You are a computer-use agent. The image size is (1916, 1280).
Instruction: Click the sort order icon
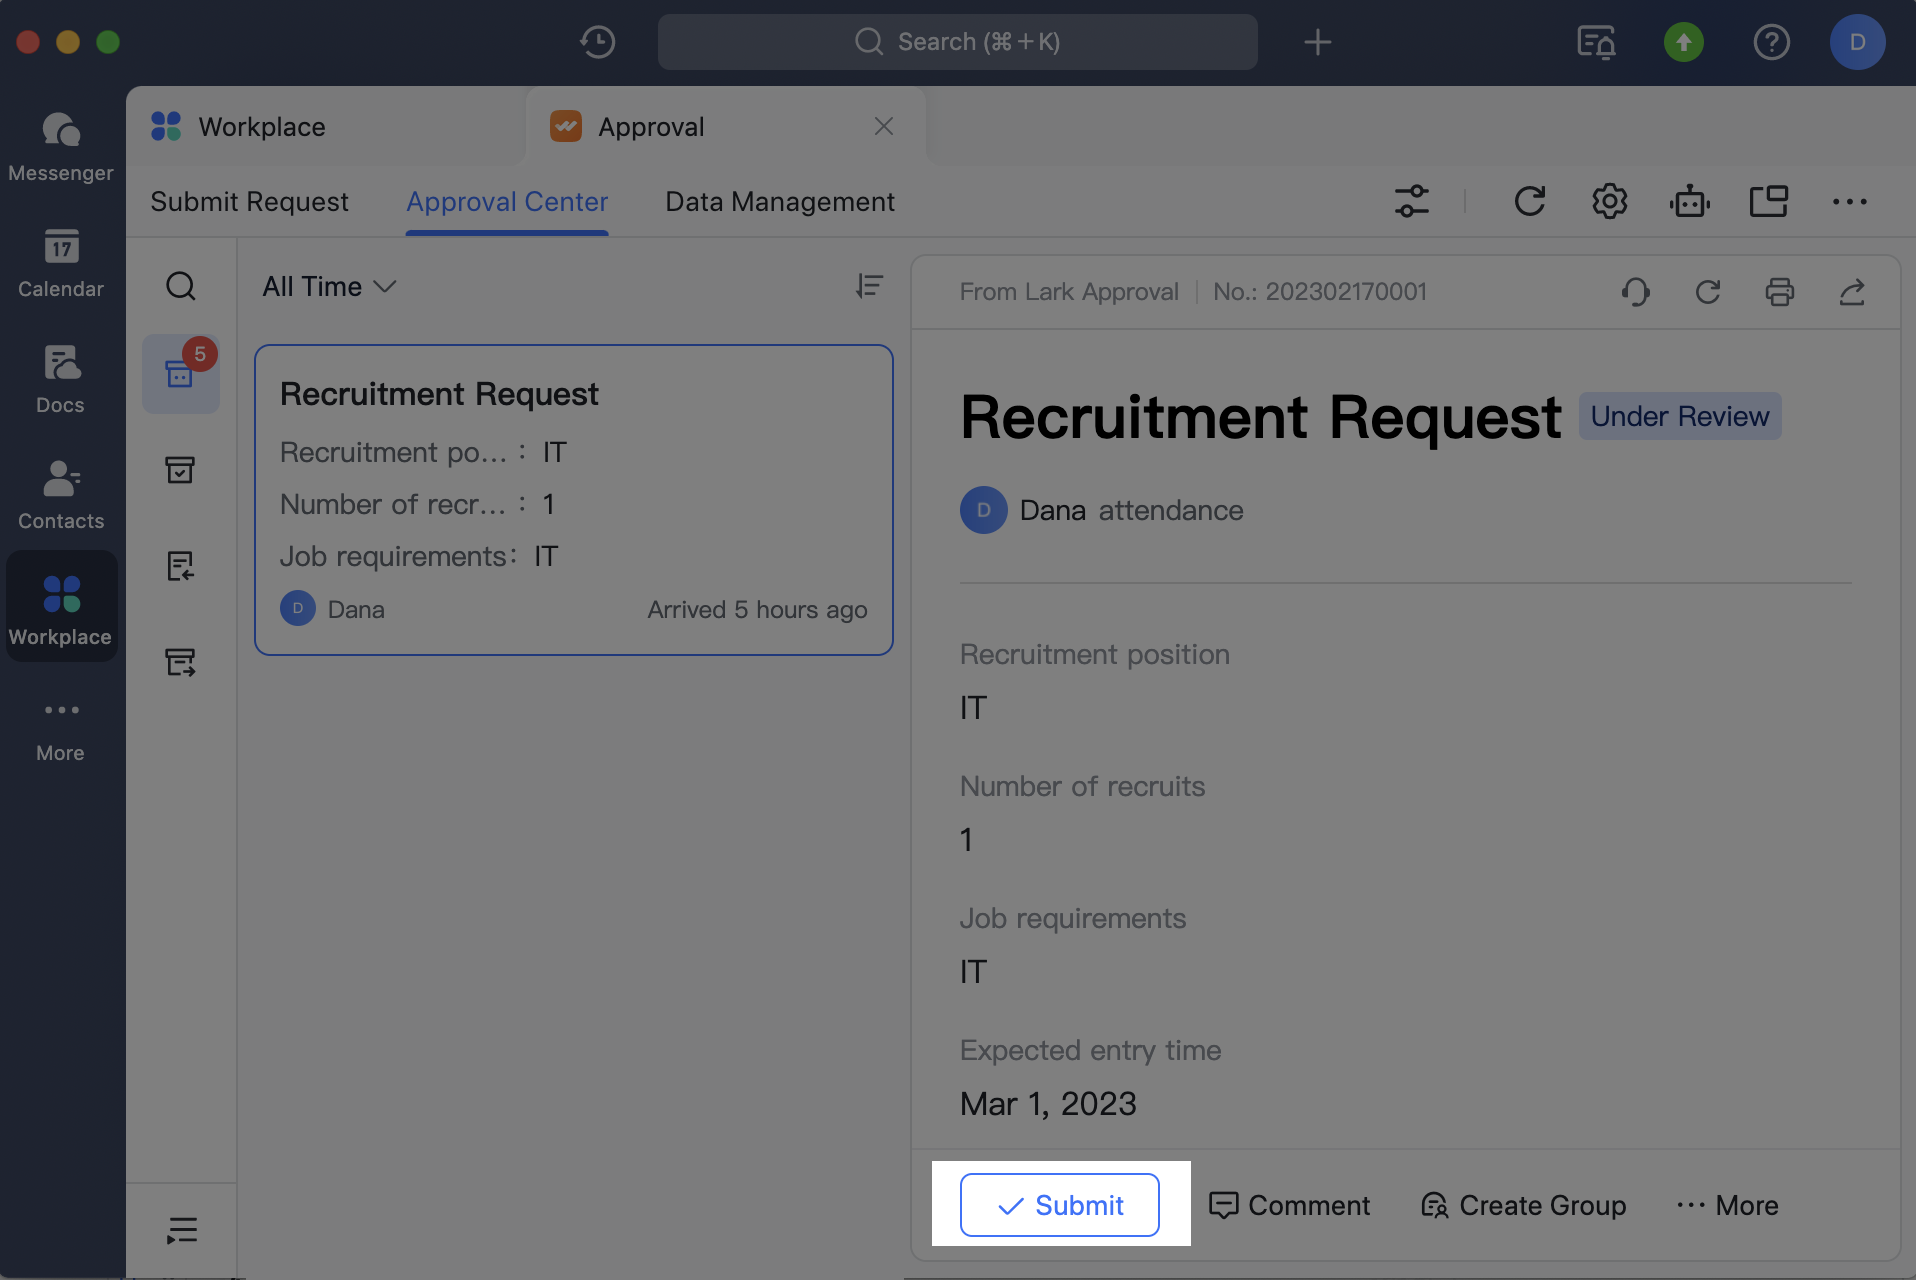tap(869, 286)
